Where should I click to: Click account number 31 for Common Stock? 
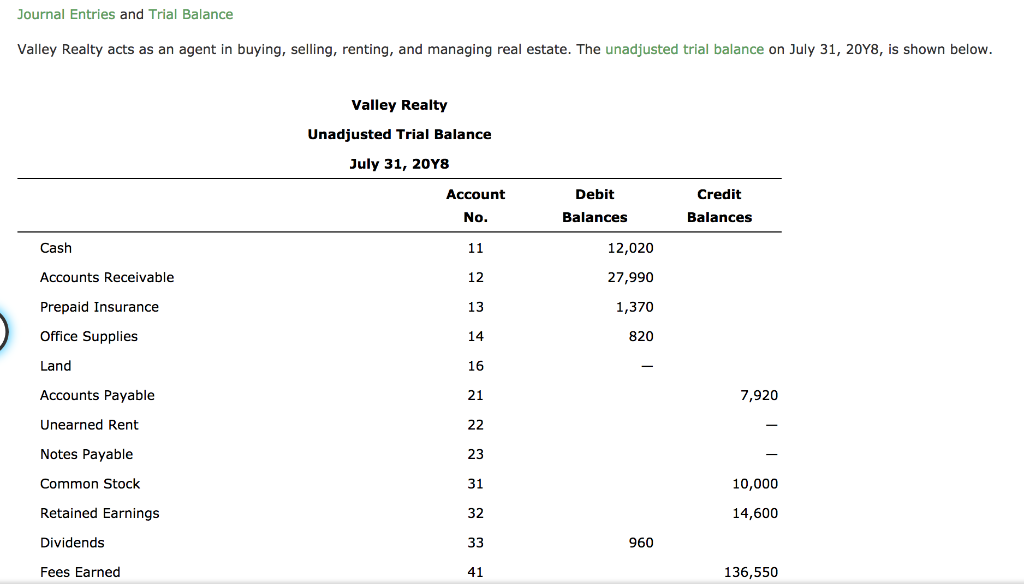click(x=475, y=483)
